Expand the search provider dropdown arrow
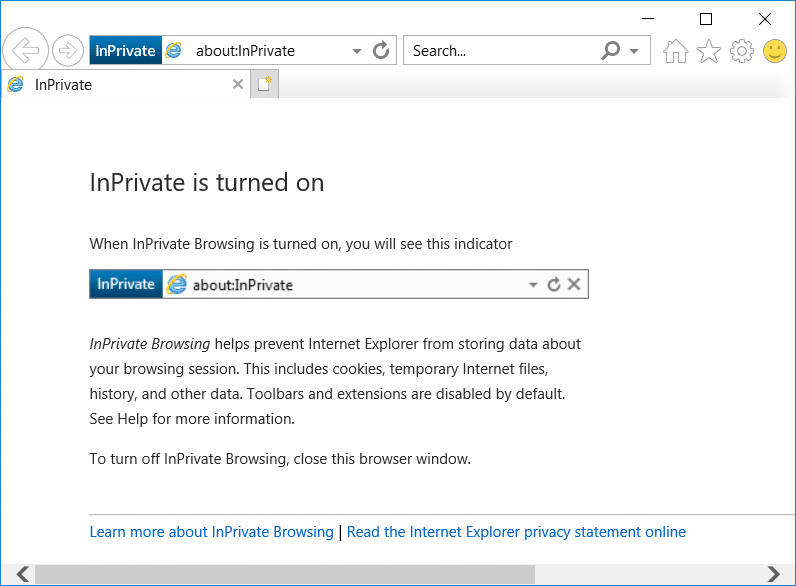Image resolution: width=796 pixels, height=586 pixels. [635, 51]
